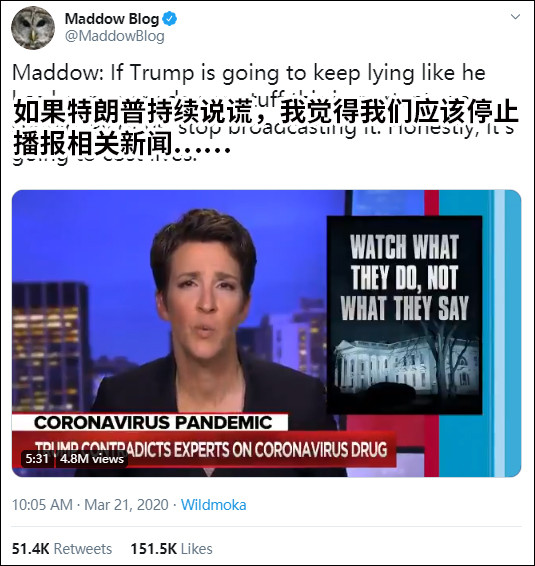Click the blue verified badge
This screenshot has width=535, height=566.
pos(169,18)
